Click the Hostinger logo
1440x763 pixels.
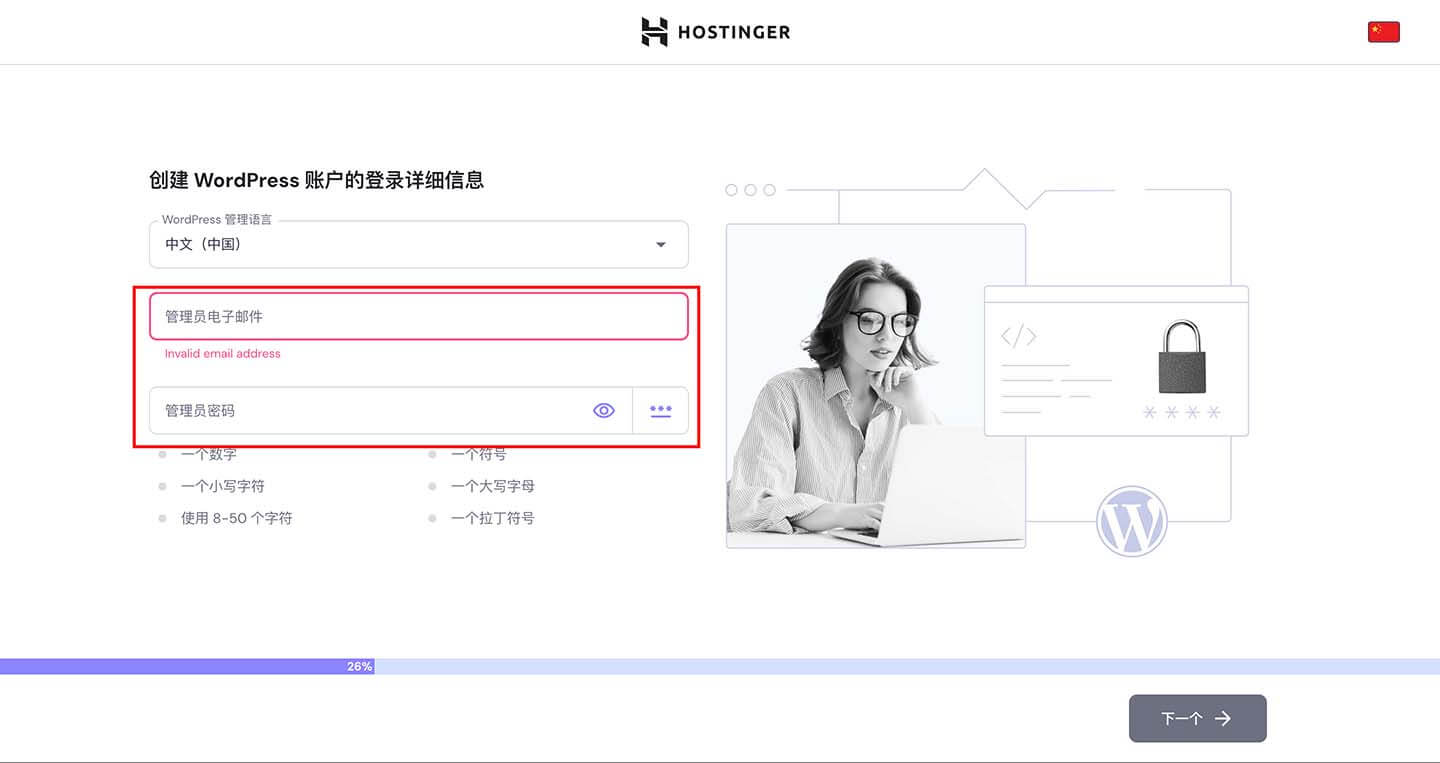click(715, 32)
